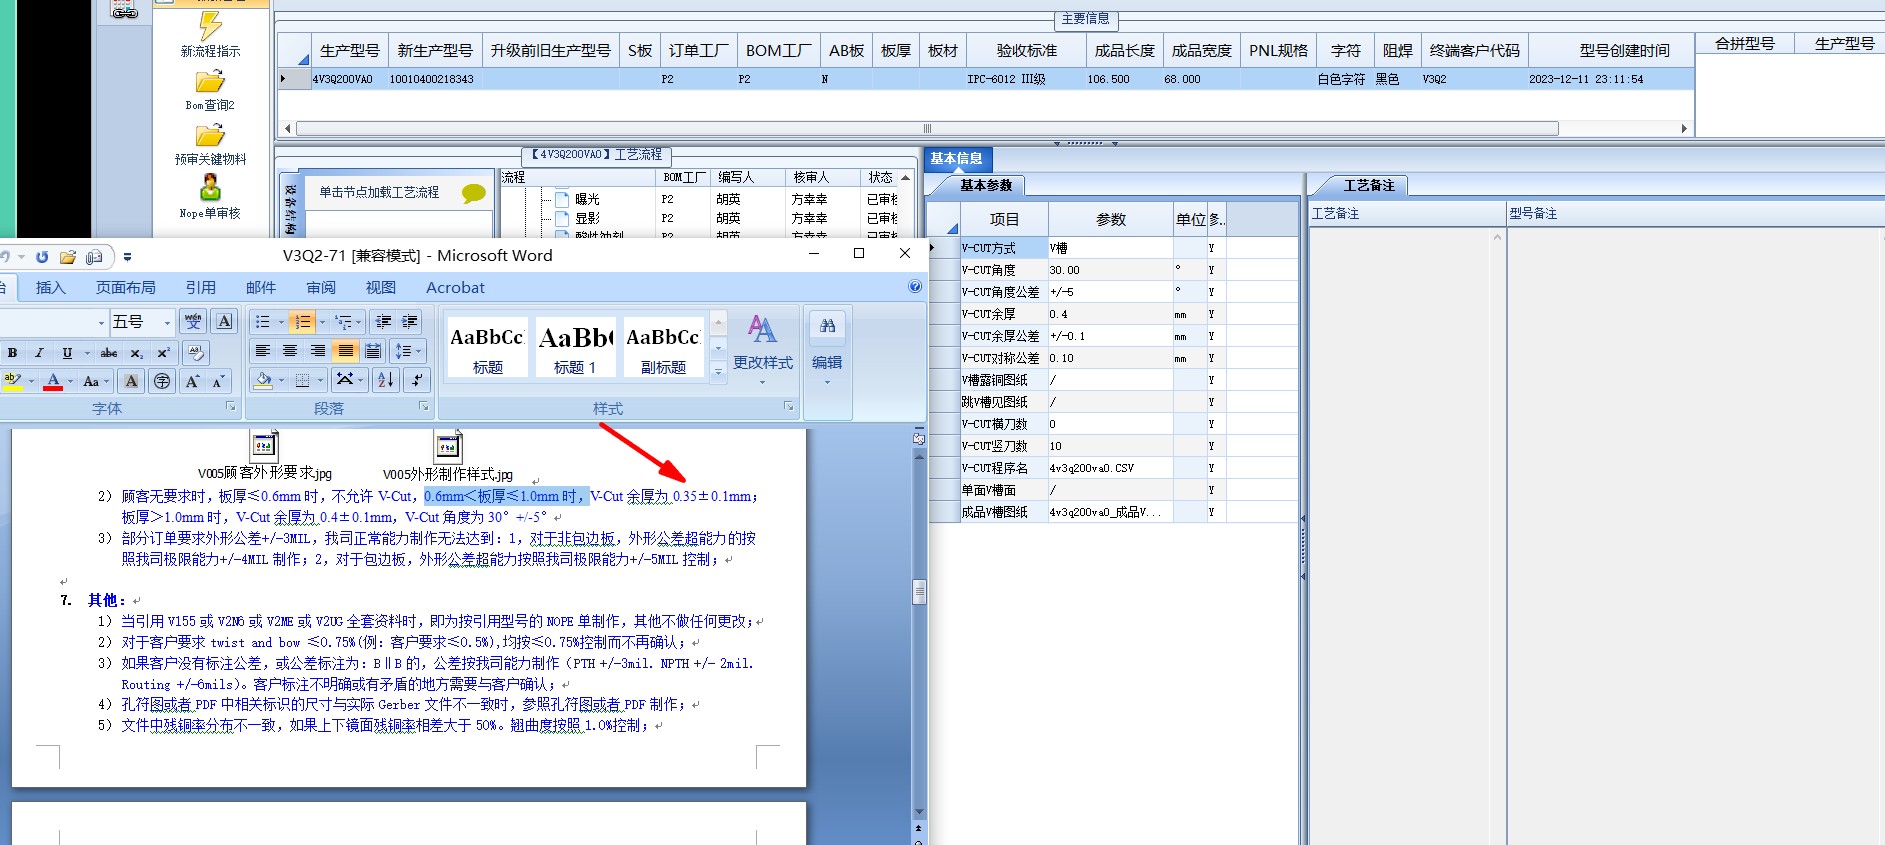Select the 基本参数 tab
Image resolution: width=1885 pixels, height=845 pixels.
coord(986,185)
